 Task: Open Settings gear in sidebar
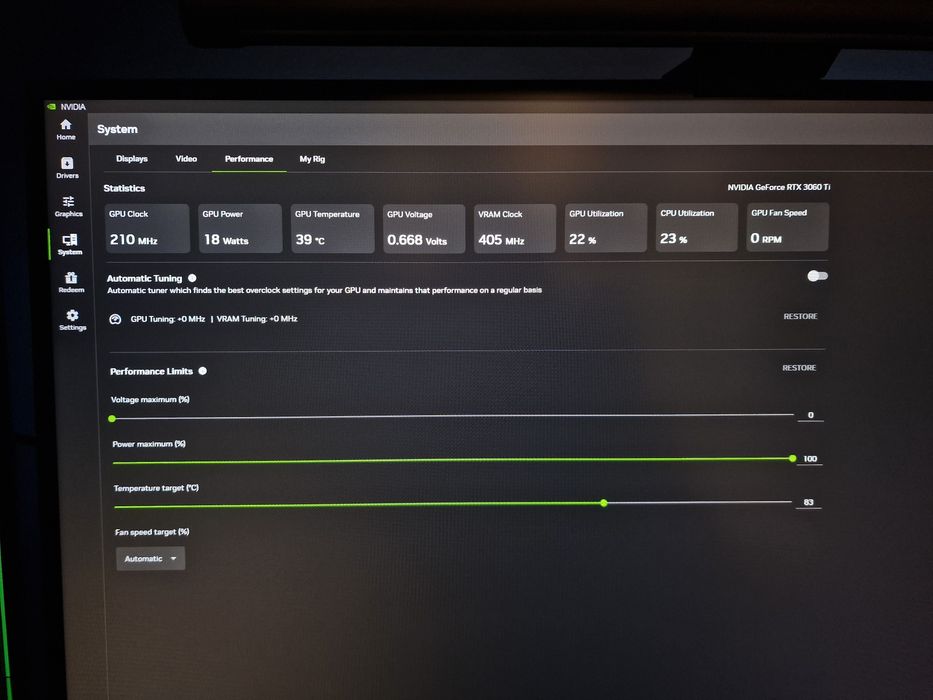73,320
